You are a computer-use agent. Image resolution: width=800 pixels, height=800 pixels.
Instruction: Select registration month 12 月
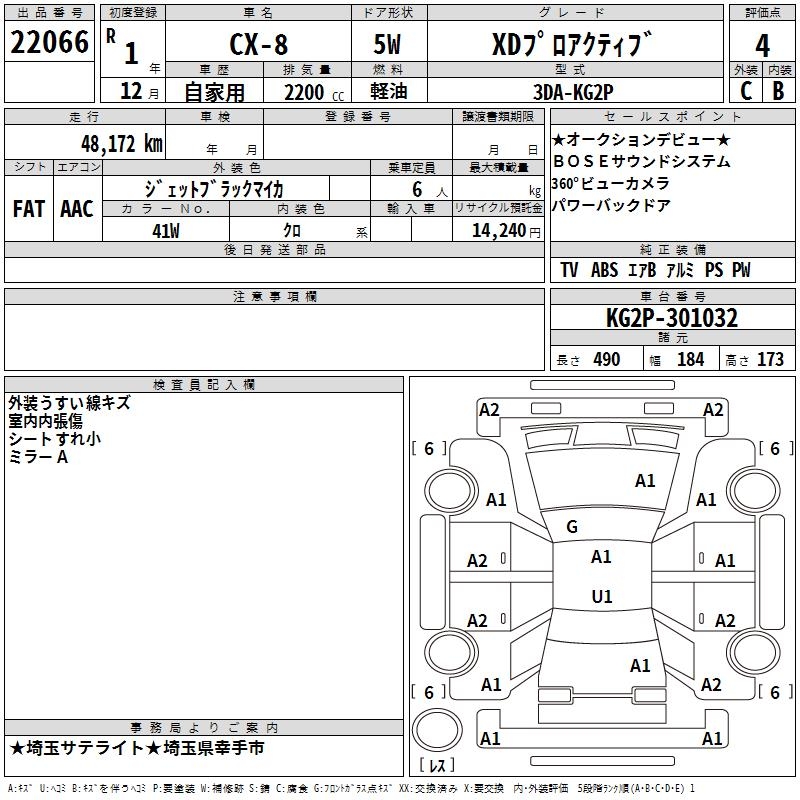(x=139, y=91)
